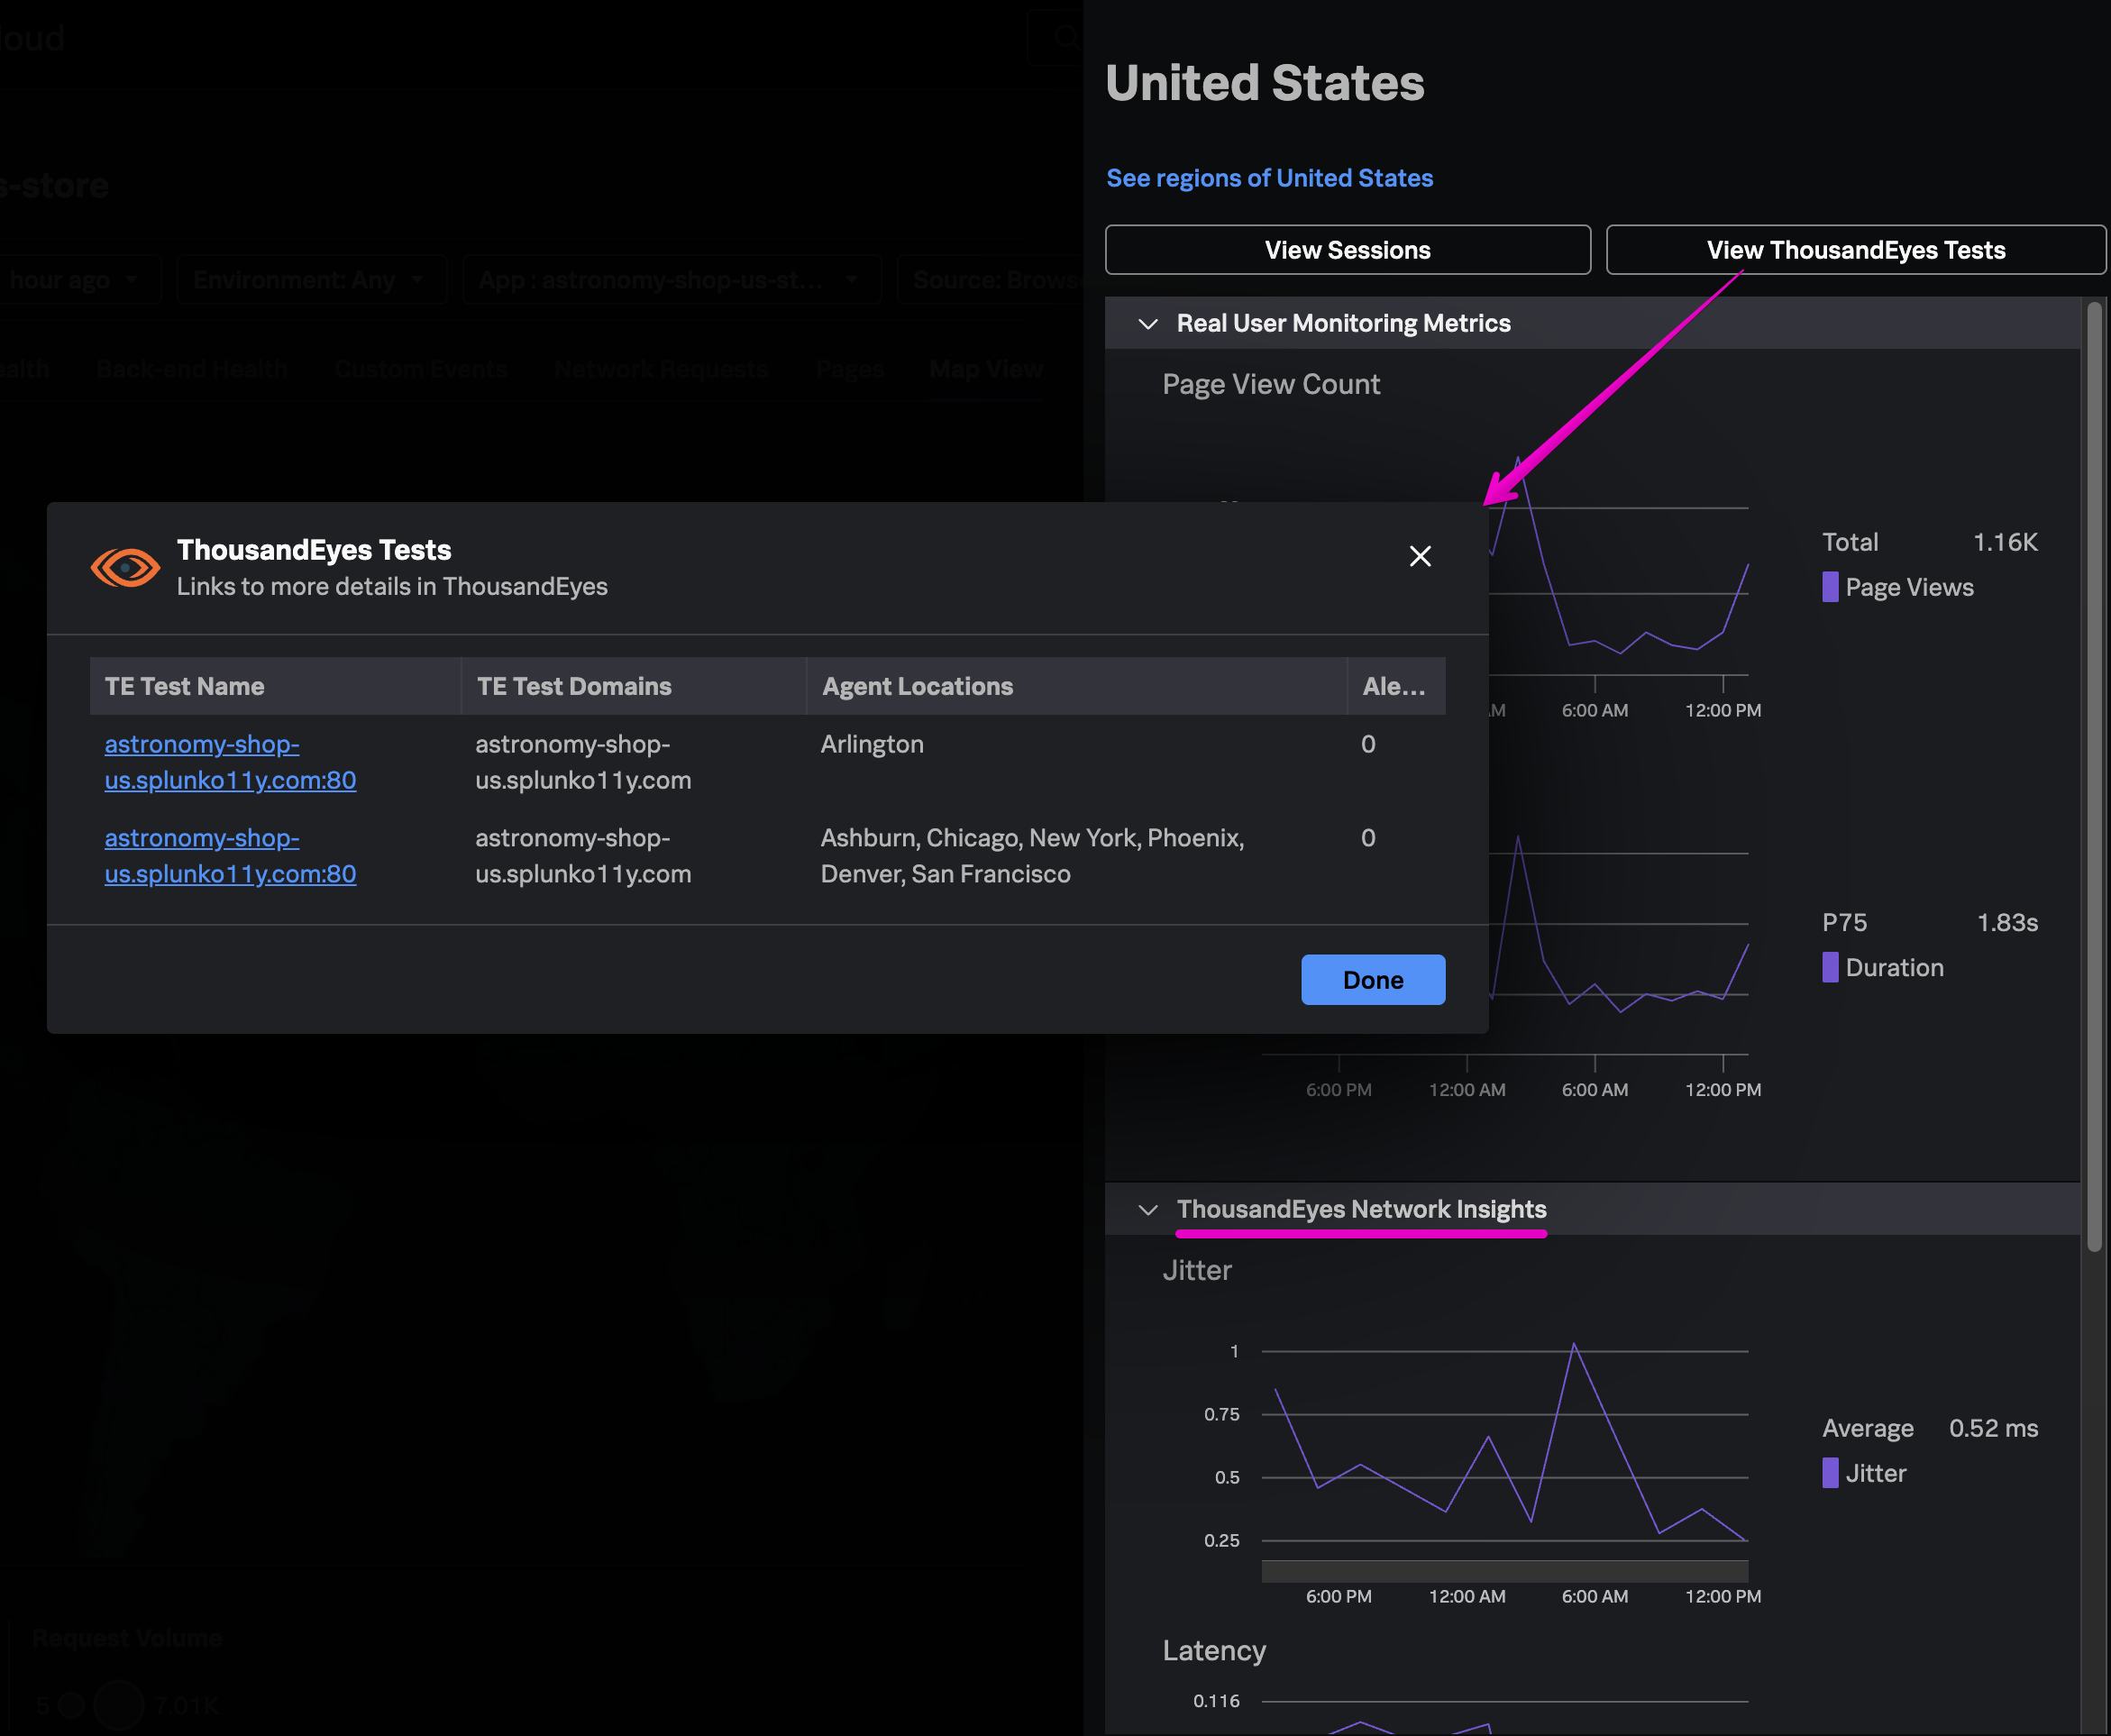Switch to the Map View tab

coord(984,369)
